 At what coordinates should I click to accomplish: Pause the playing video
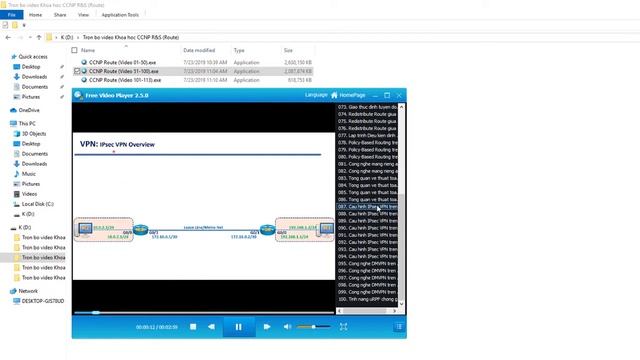pos(239,327)
